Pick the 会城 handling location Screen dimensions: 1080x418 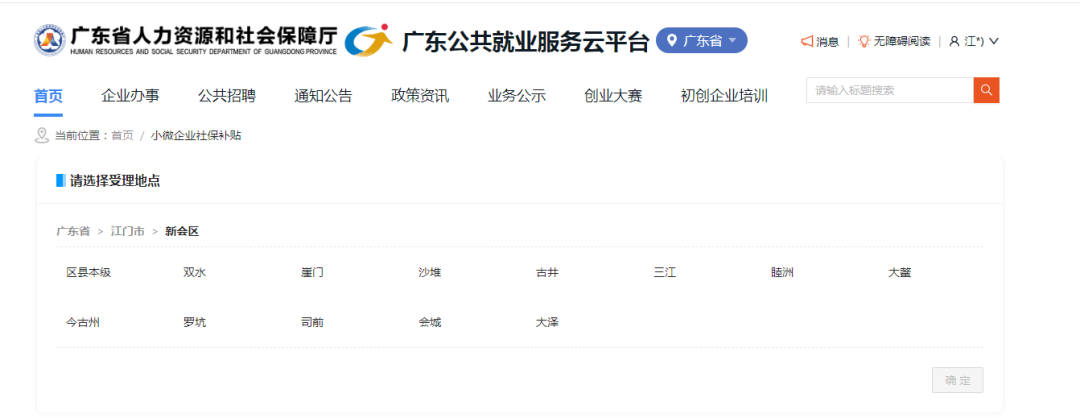(429, 322)
